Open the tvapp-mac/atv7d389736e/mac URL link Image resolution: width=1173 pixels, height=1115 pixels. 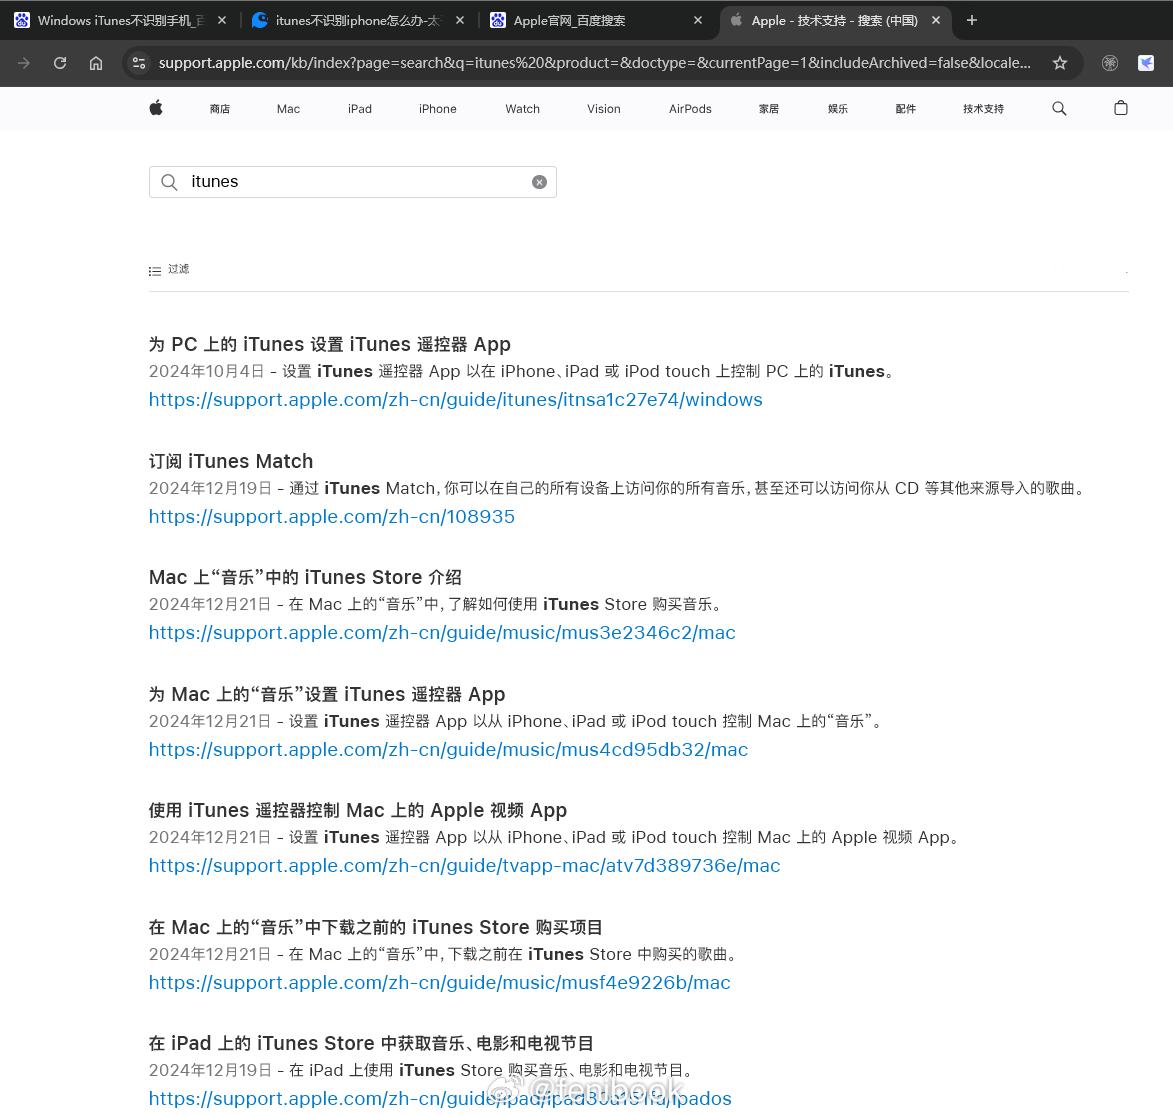465,866
